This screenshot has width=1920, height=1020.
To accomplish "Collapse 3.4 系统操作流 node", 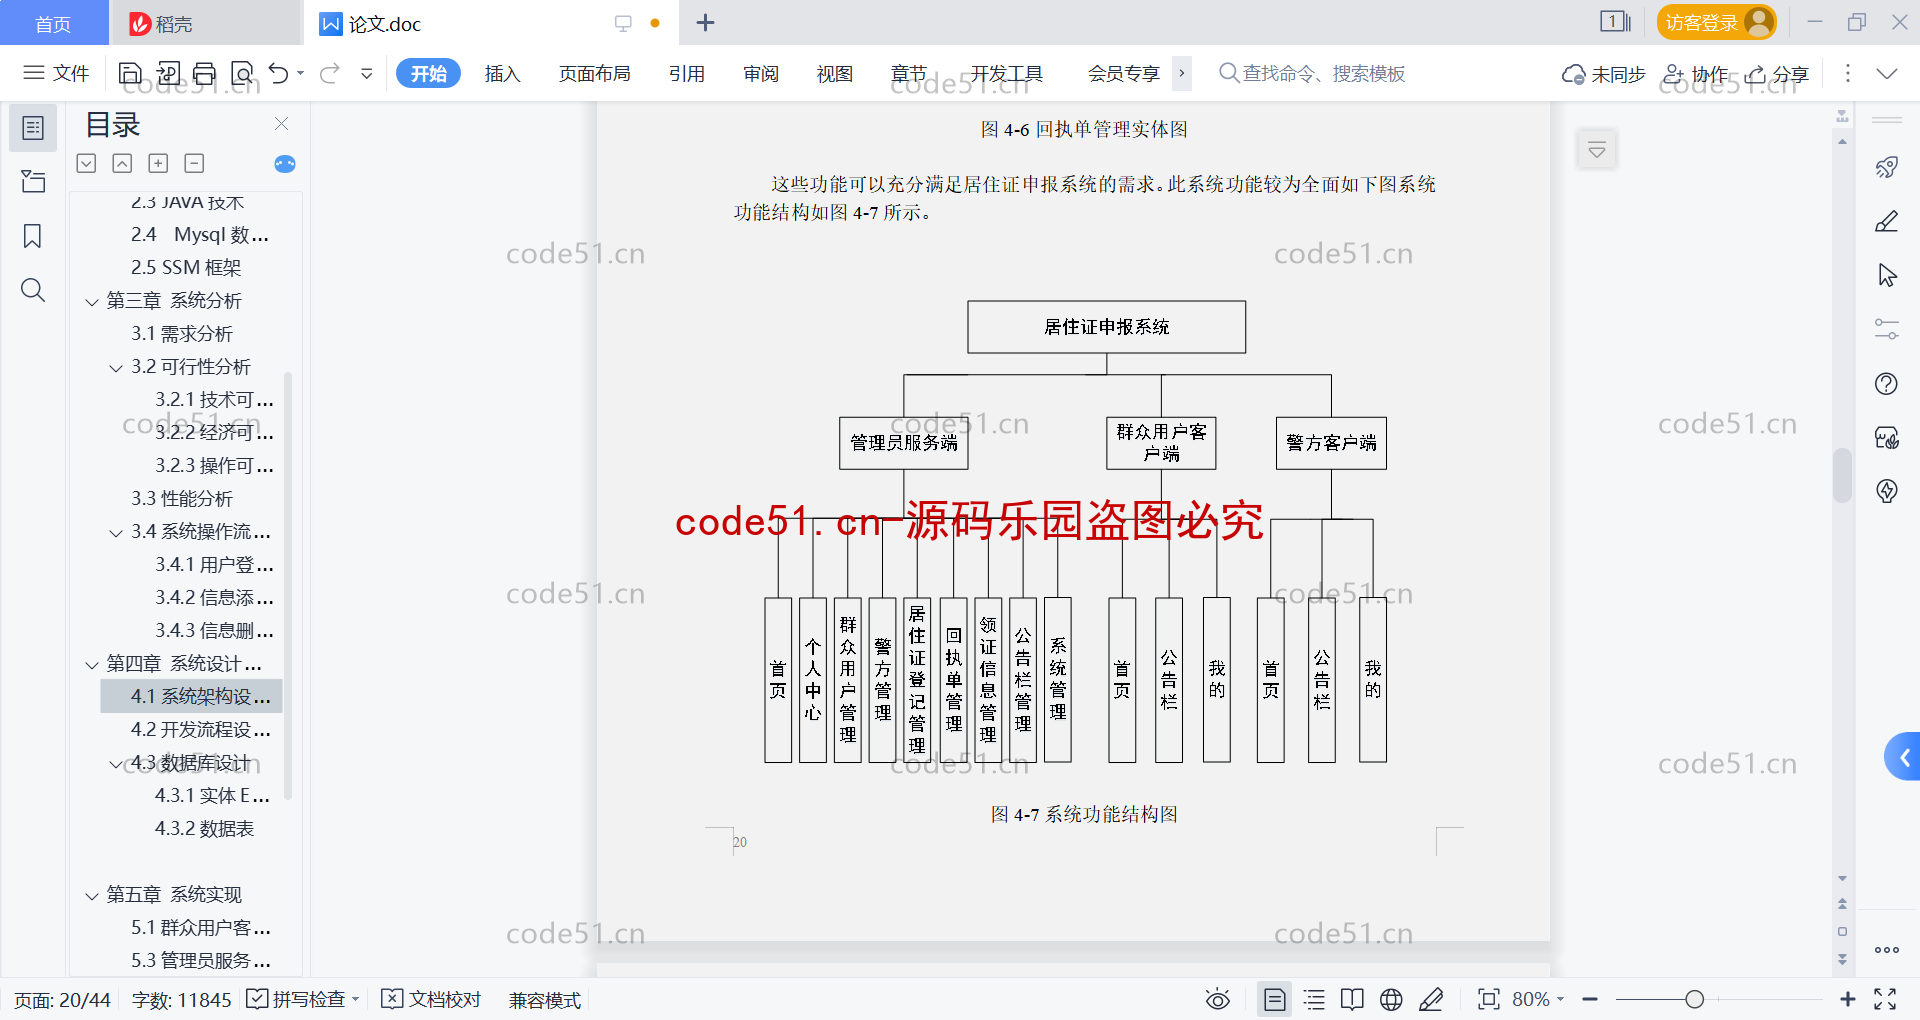I will pyautogui.click(x=116, y=533).
